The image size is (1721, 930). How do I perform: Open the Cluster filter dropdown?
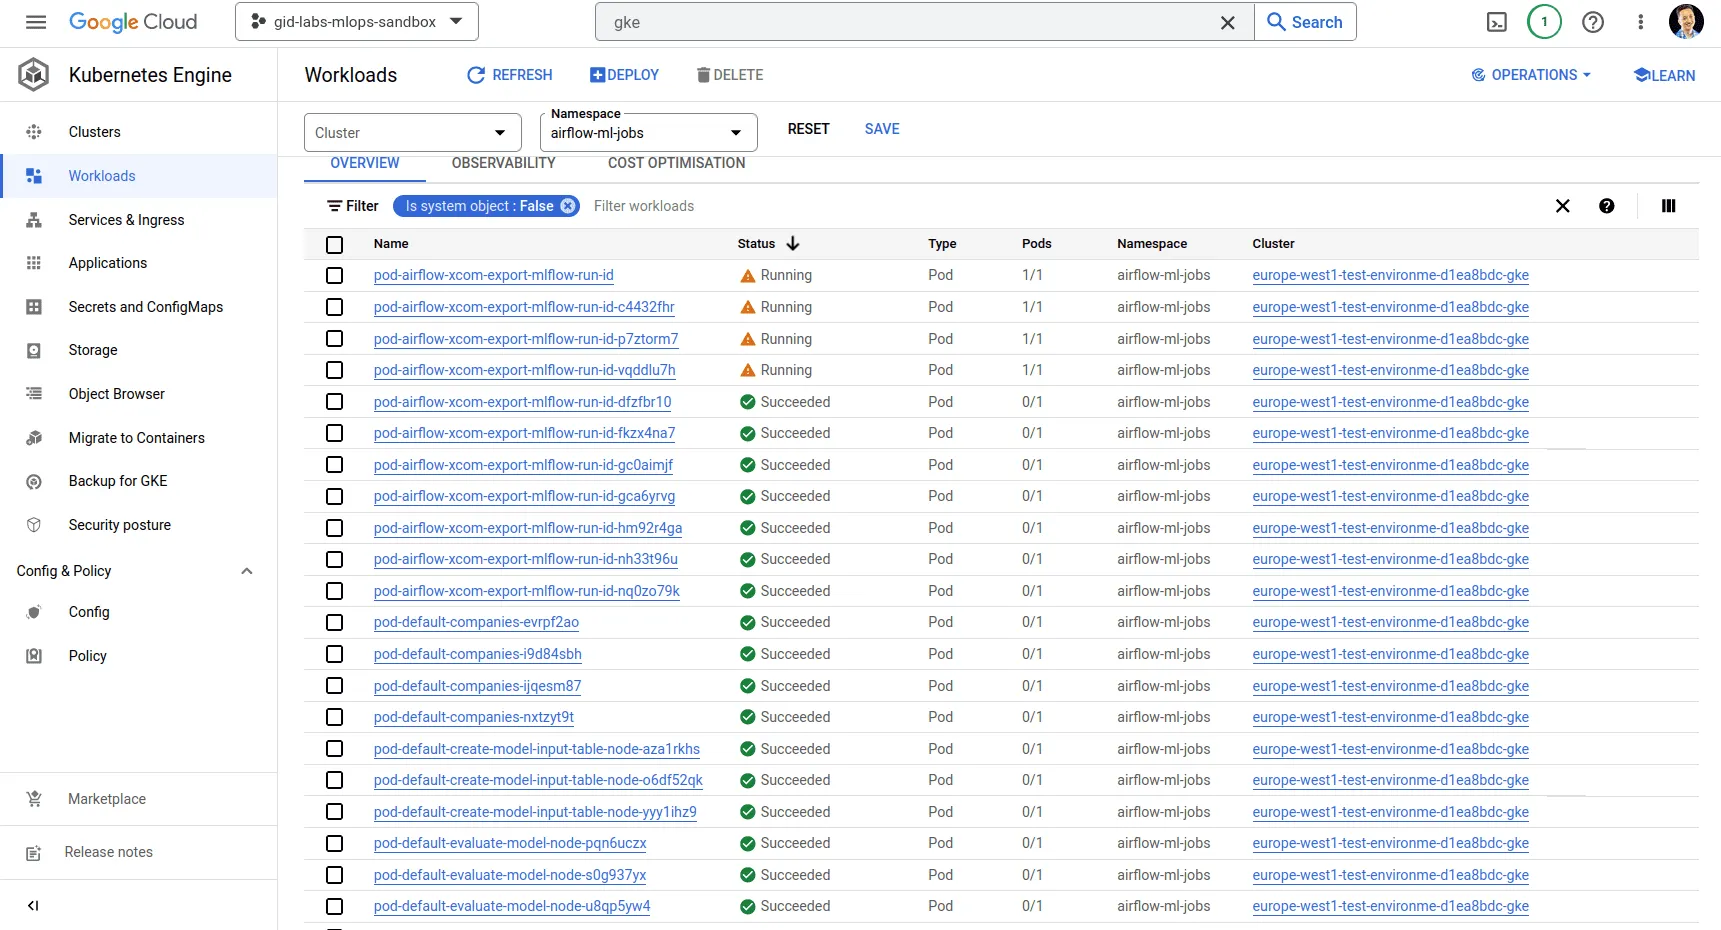tap(412, 133)
